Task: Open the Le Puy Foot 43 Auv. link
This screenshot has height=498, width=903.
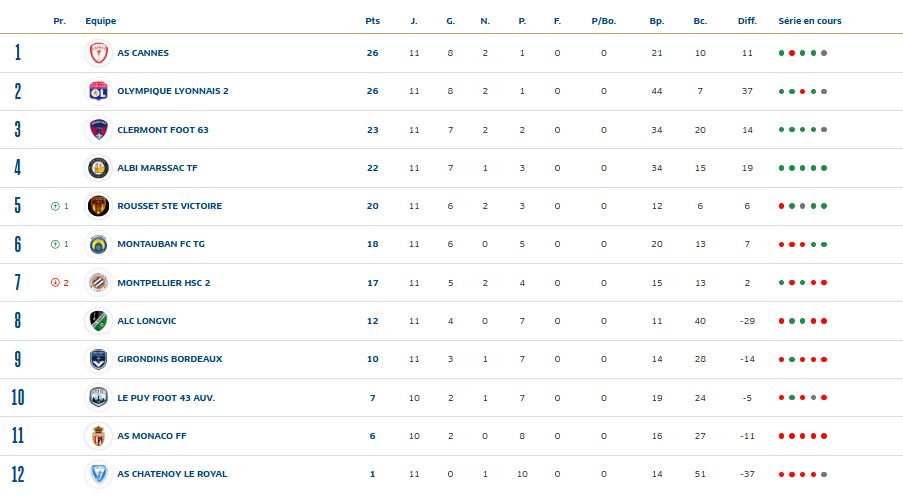Action: [x=166, y=398]
